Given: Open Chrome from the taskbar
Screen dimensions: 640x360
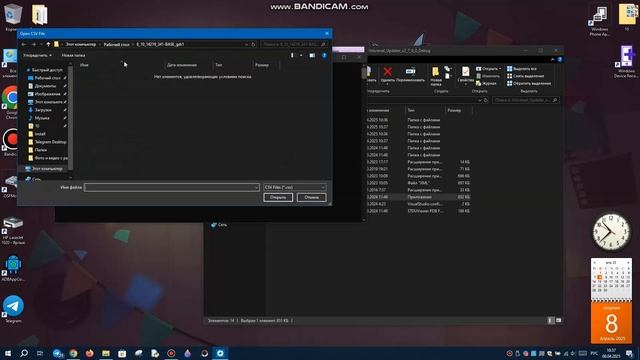Looking at the screenshot, I should (x=73, y=353).
